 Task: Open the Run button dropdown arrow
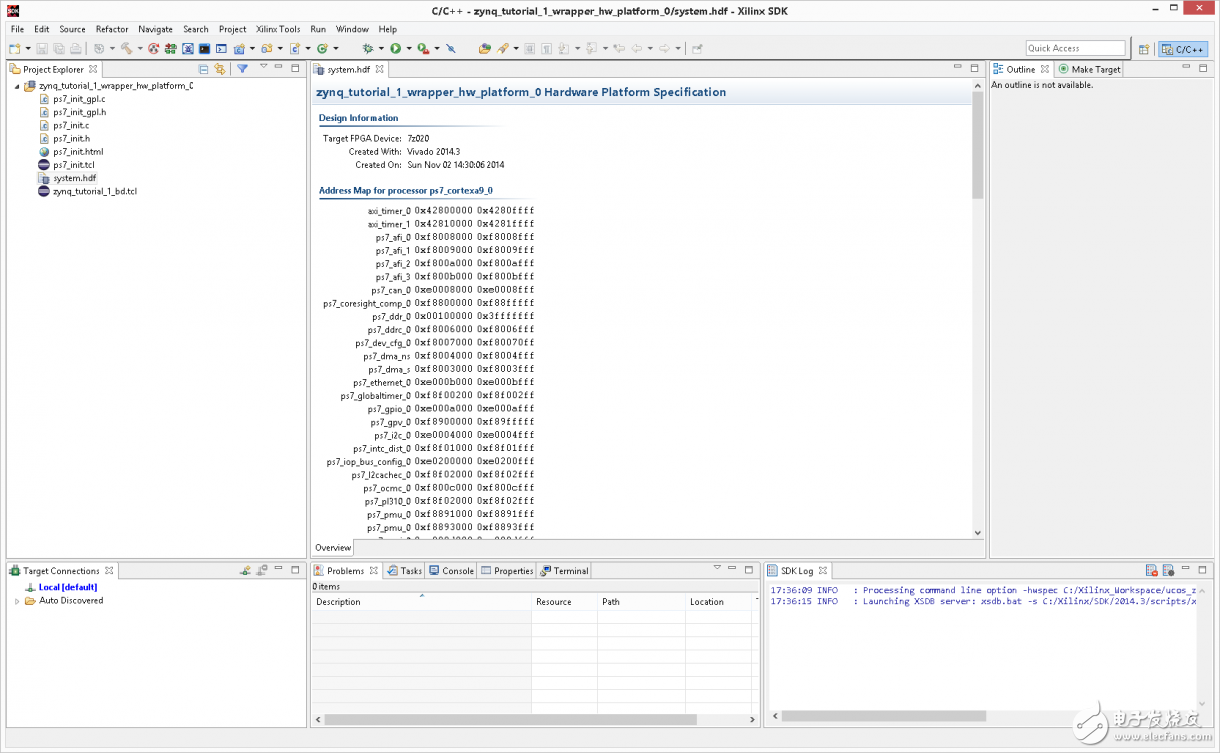tap(408, 49)
